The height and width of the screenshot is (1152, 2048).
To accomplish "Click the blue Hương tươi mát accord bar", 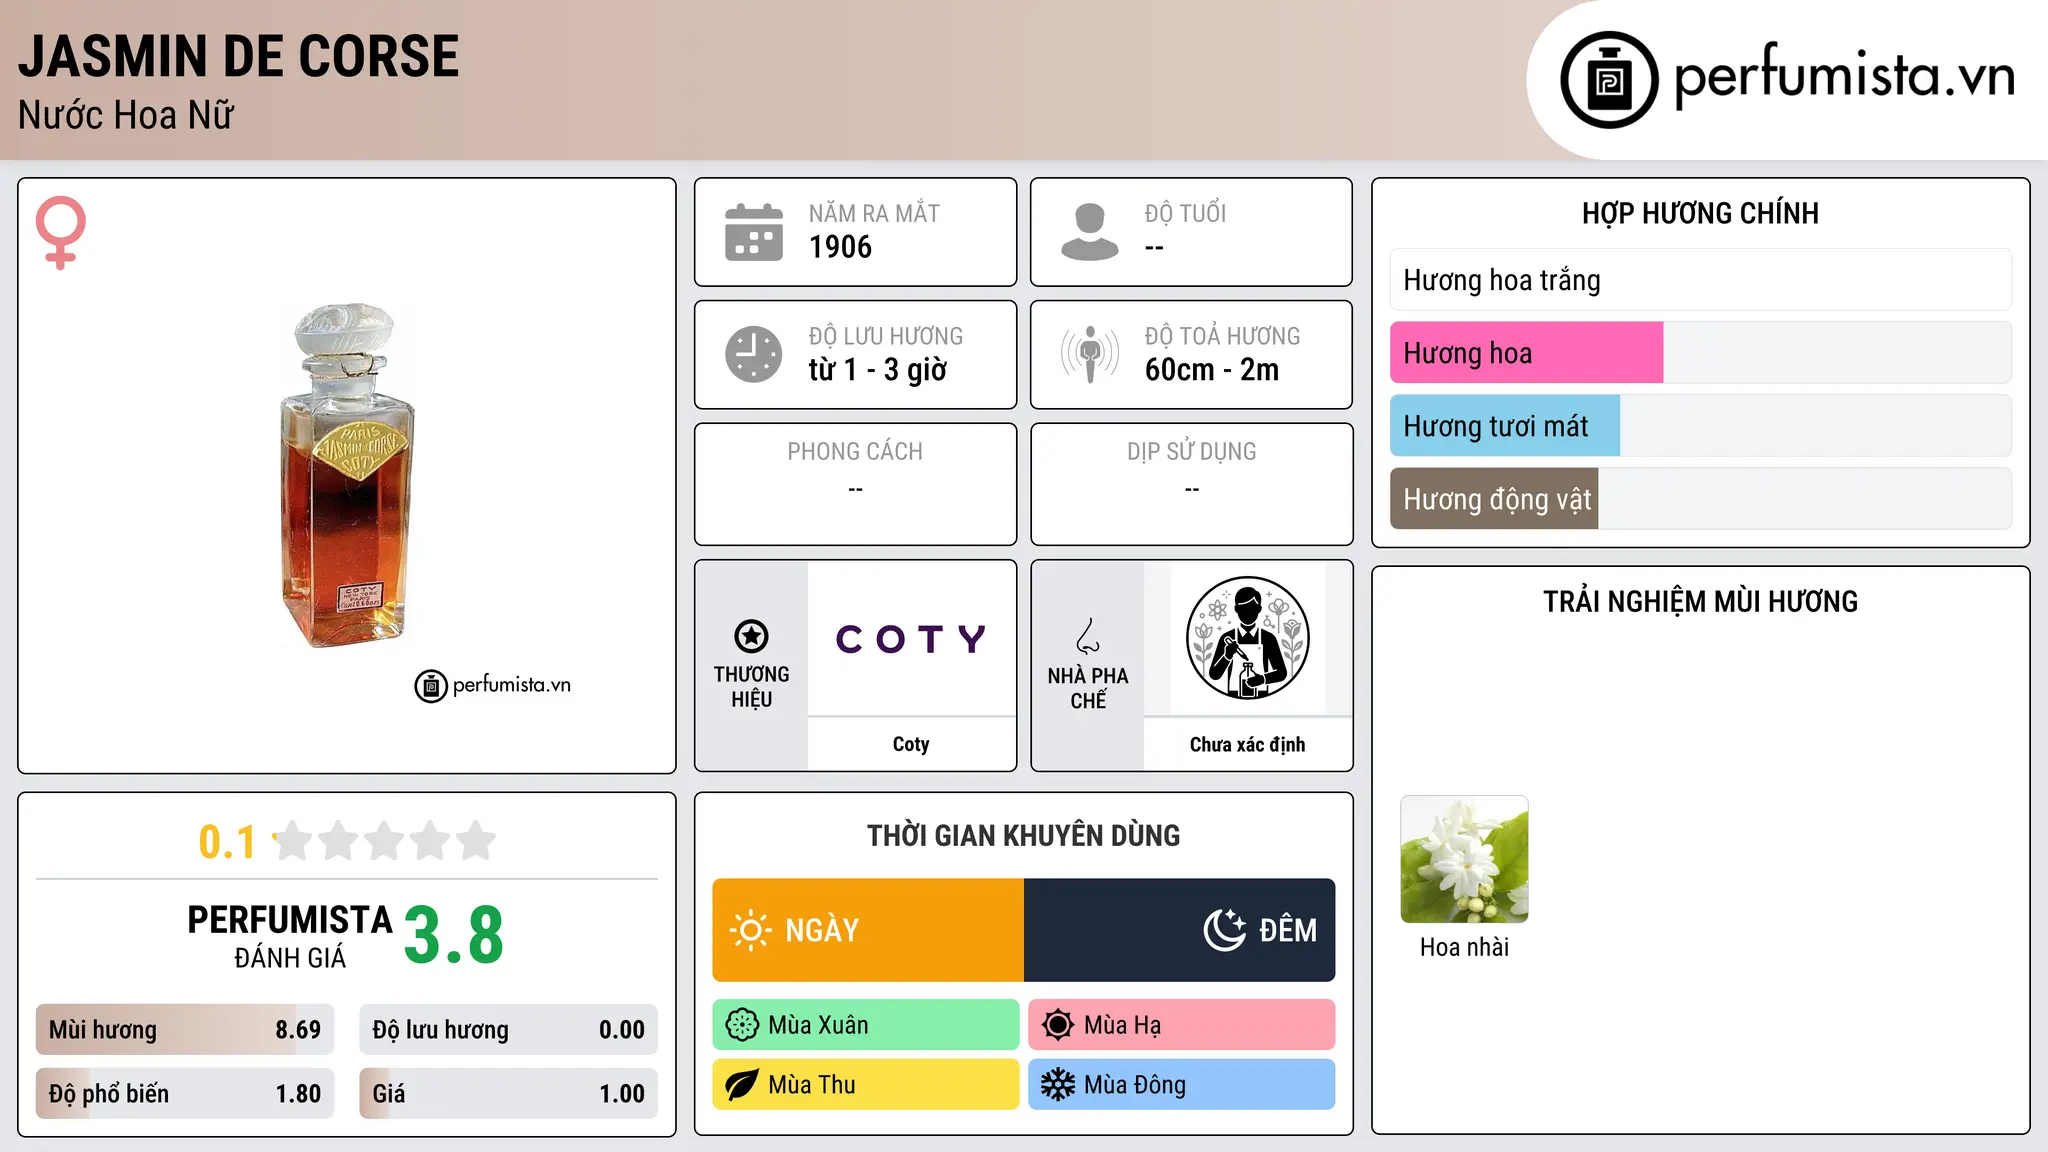I will pos(1701,426).
